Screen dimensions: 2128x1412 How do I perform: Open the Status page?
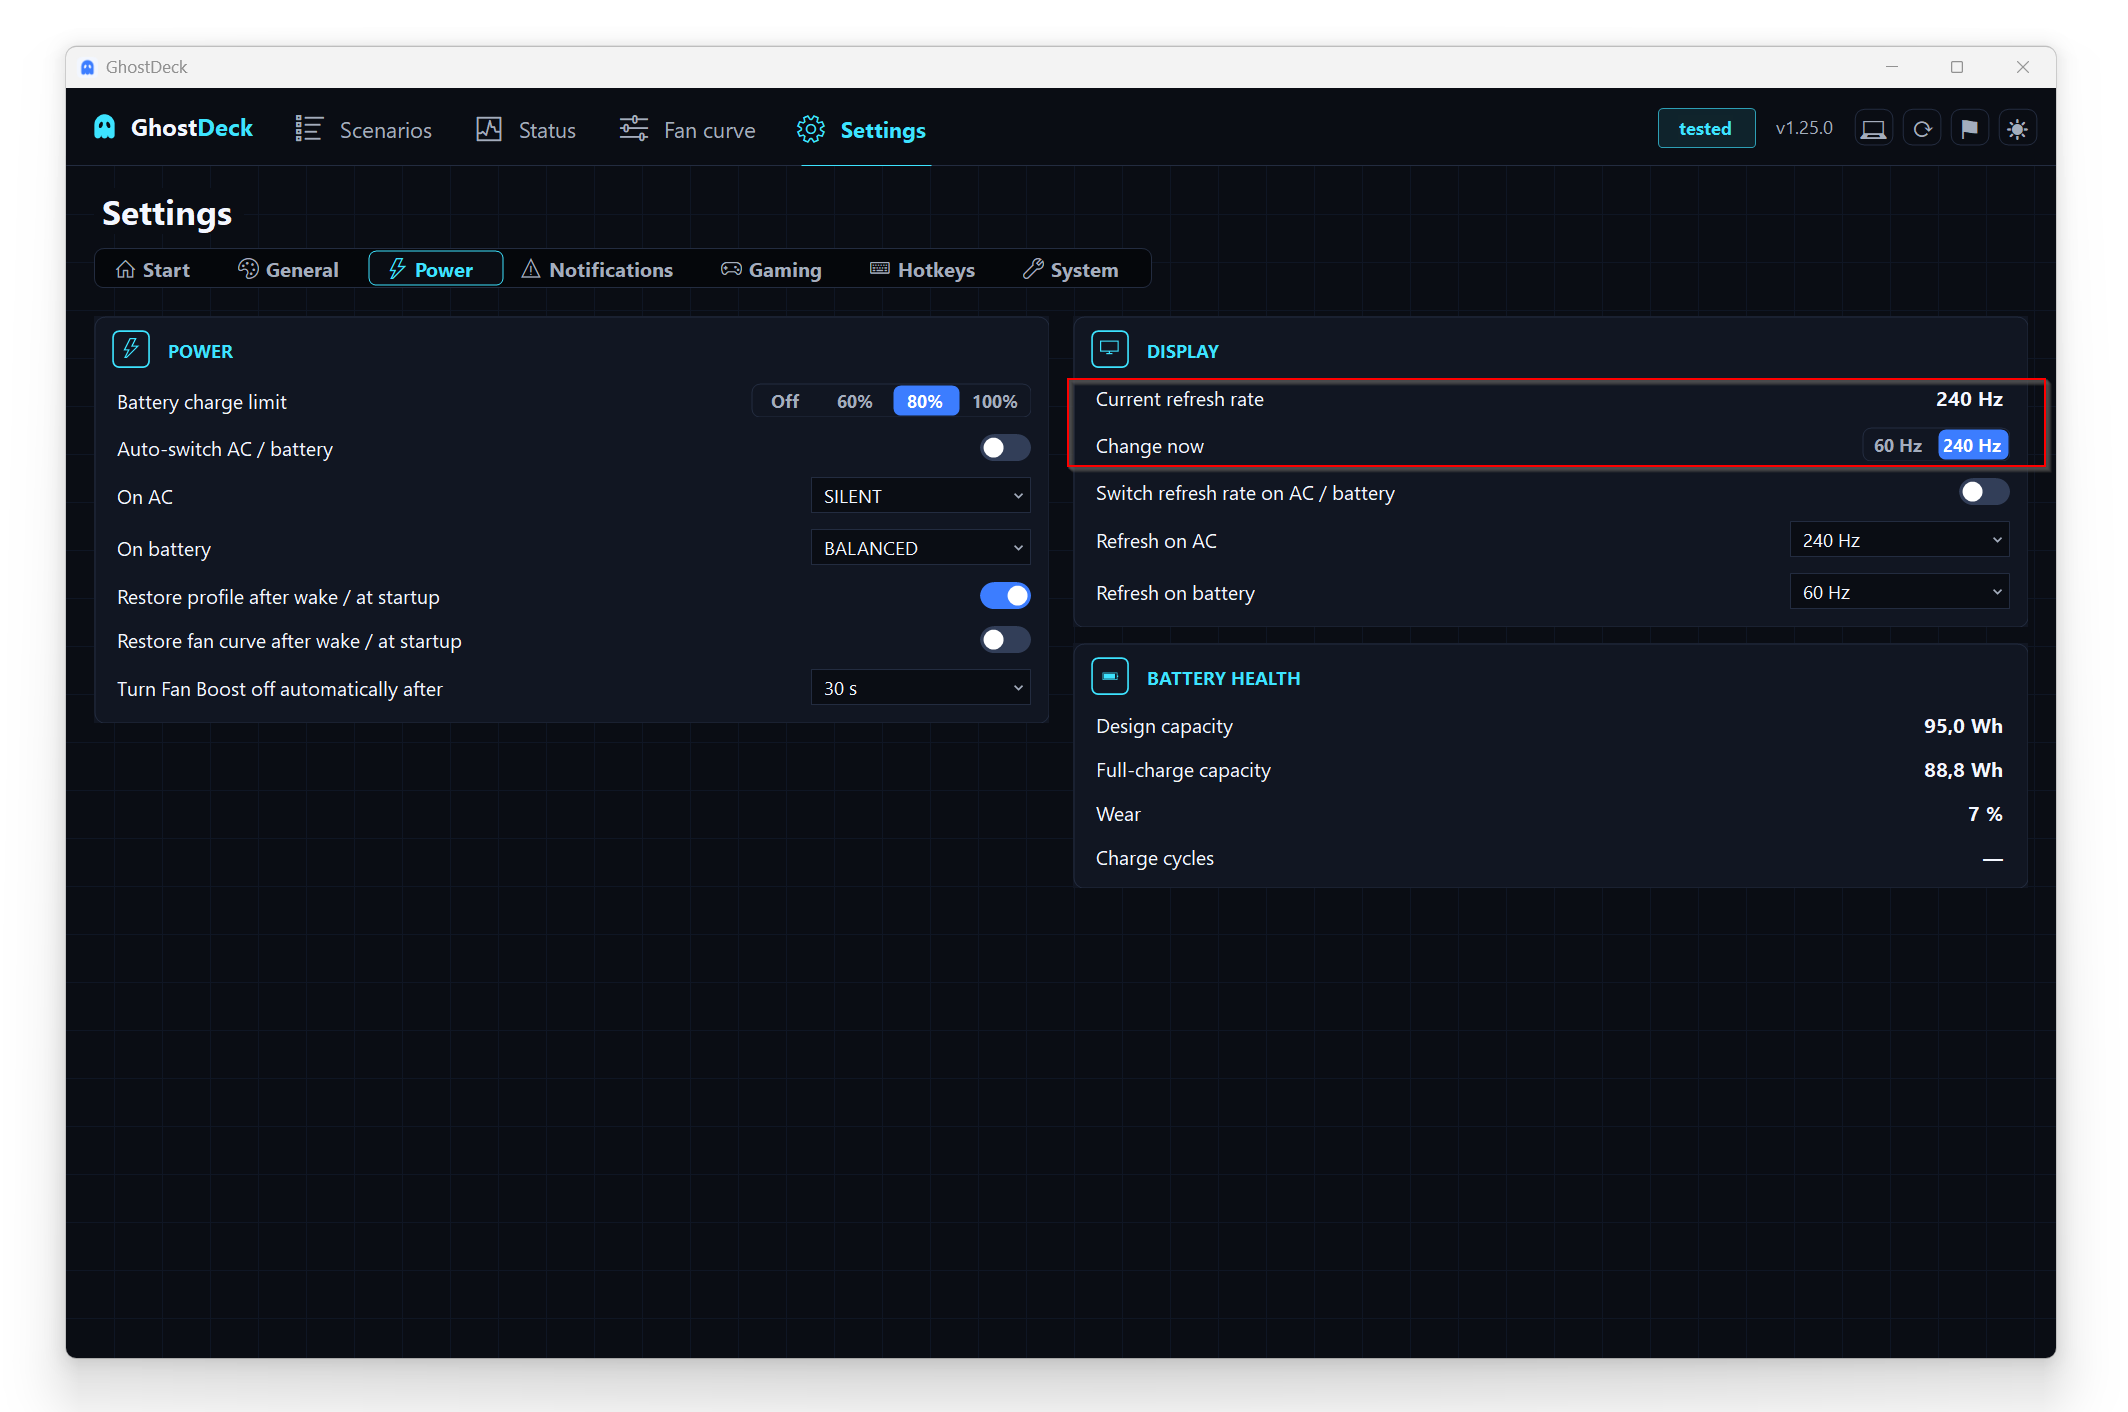pyautogui.click(x=526, y=130)
